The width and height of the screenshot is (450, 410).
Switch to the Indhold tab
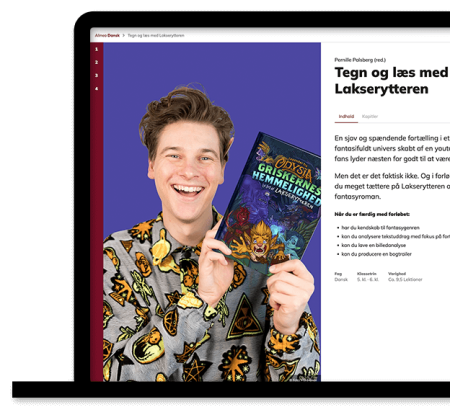[346, 116]
